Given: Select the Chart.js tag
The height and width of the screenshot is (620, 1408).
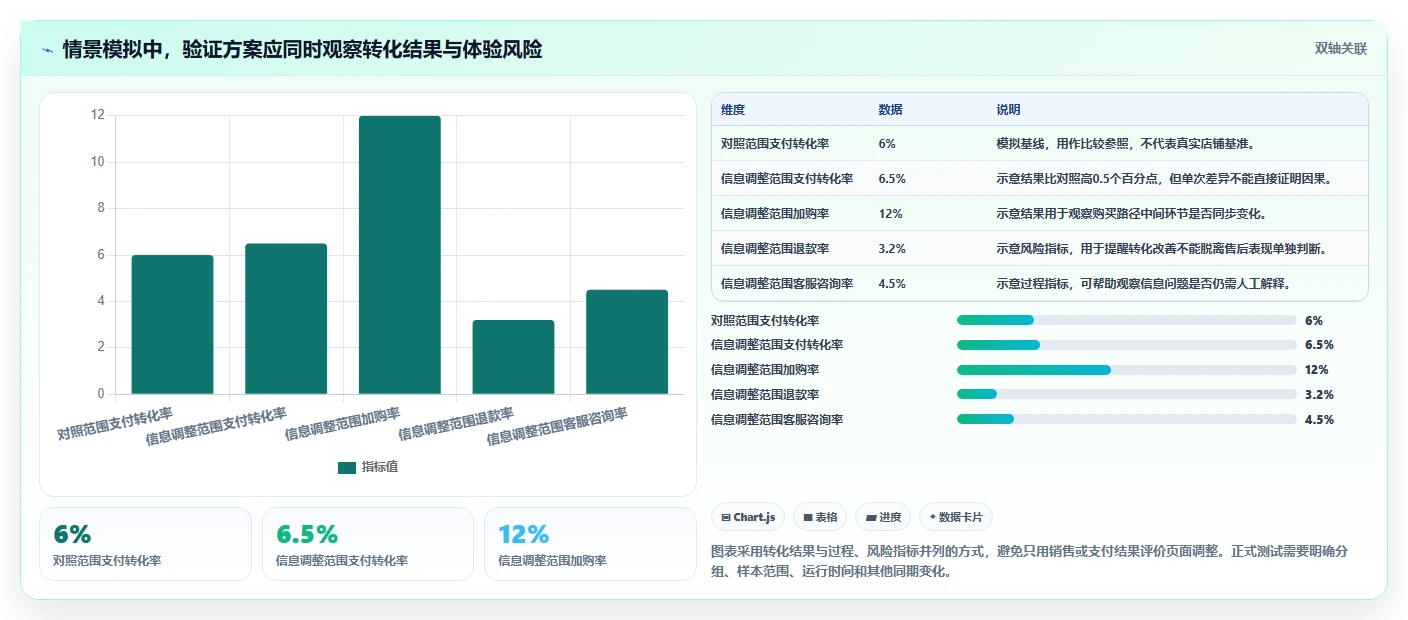Looking at the screenshot, I should [748, 517].
